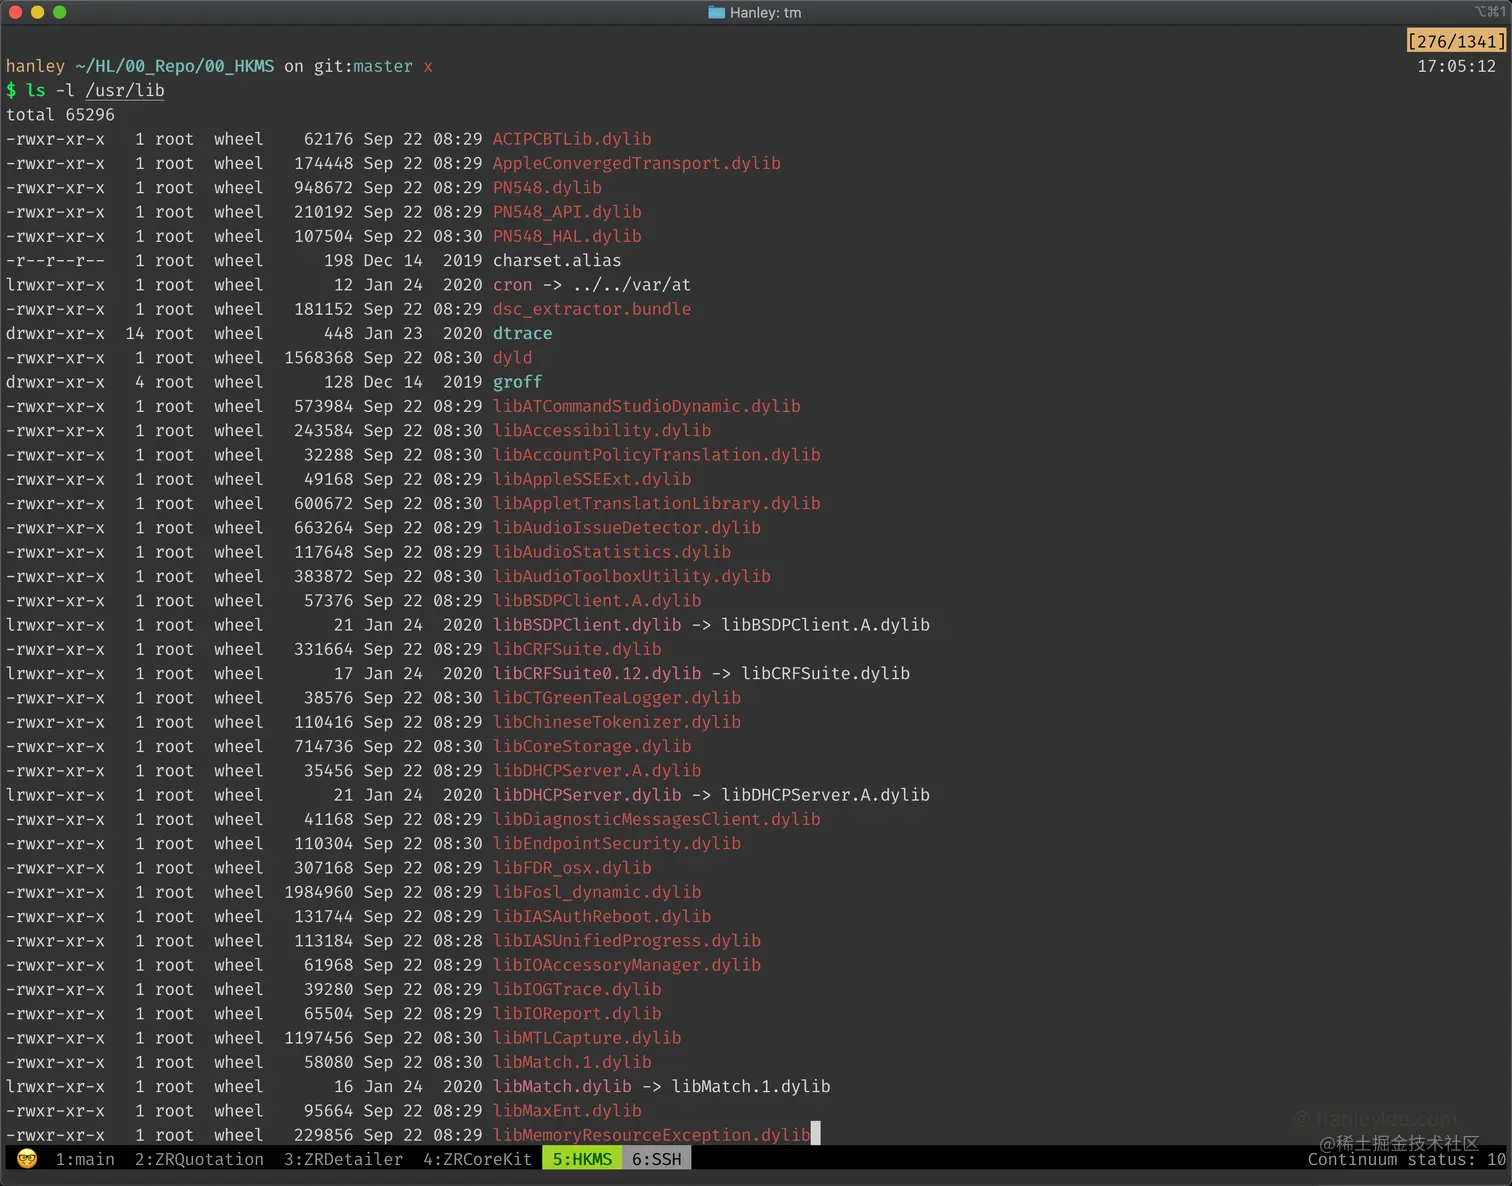Select libMemoryResourceException.dylib
Screen dimensions: 1512x1186
pos(651,1135)
